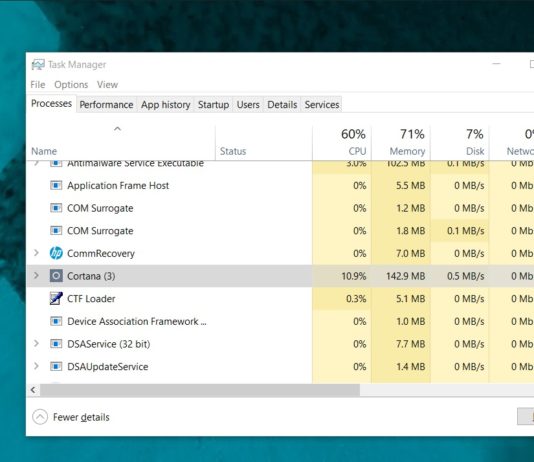This screenshot has height=462, width=534.
Task: Select the CTF Loader row name
Action: [91, 299]
